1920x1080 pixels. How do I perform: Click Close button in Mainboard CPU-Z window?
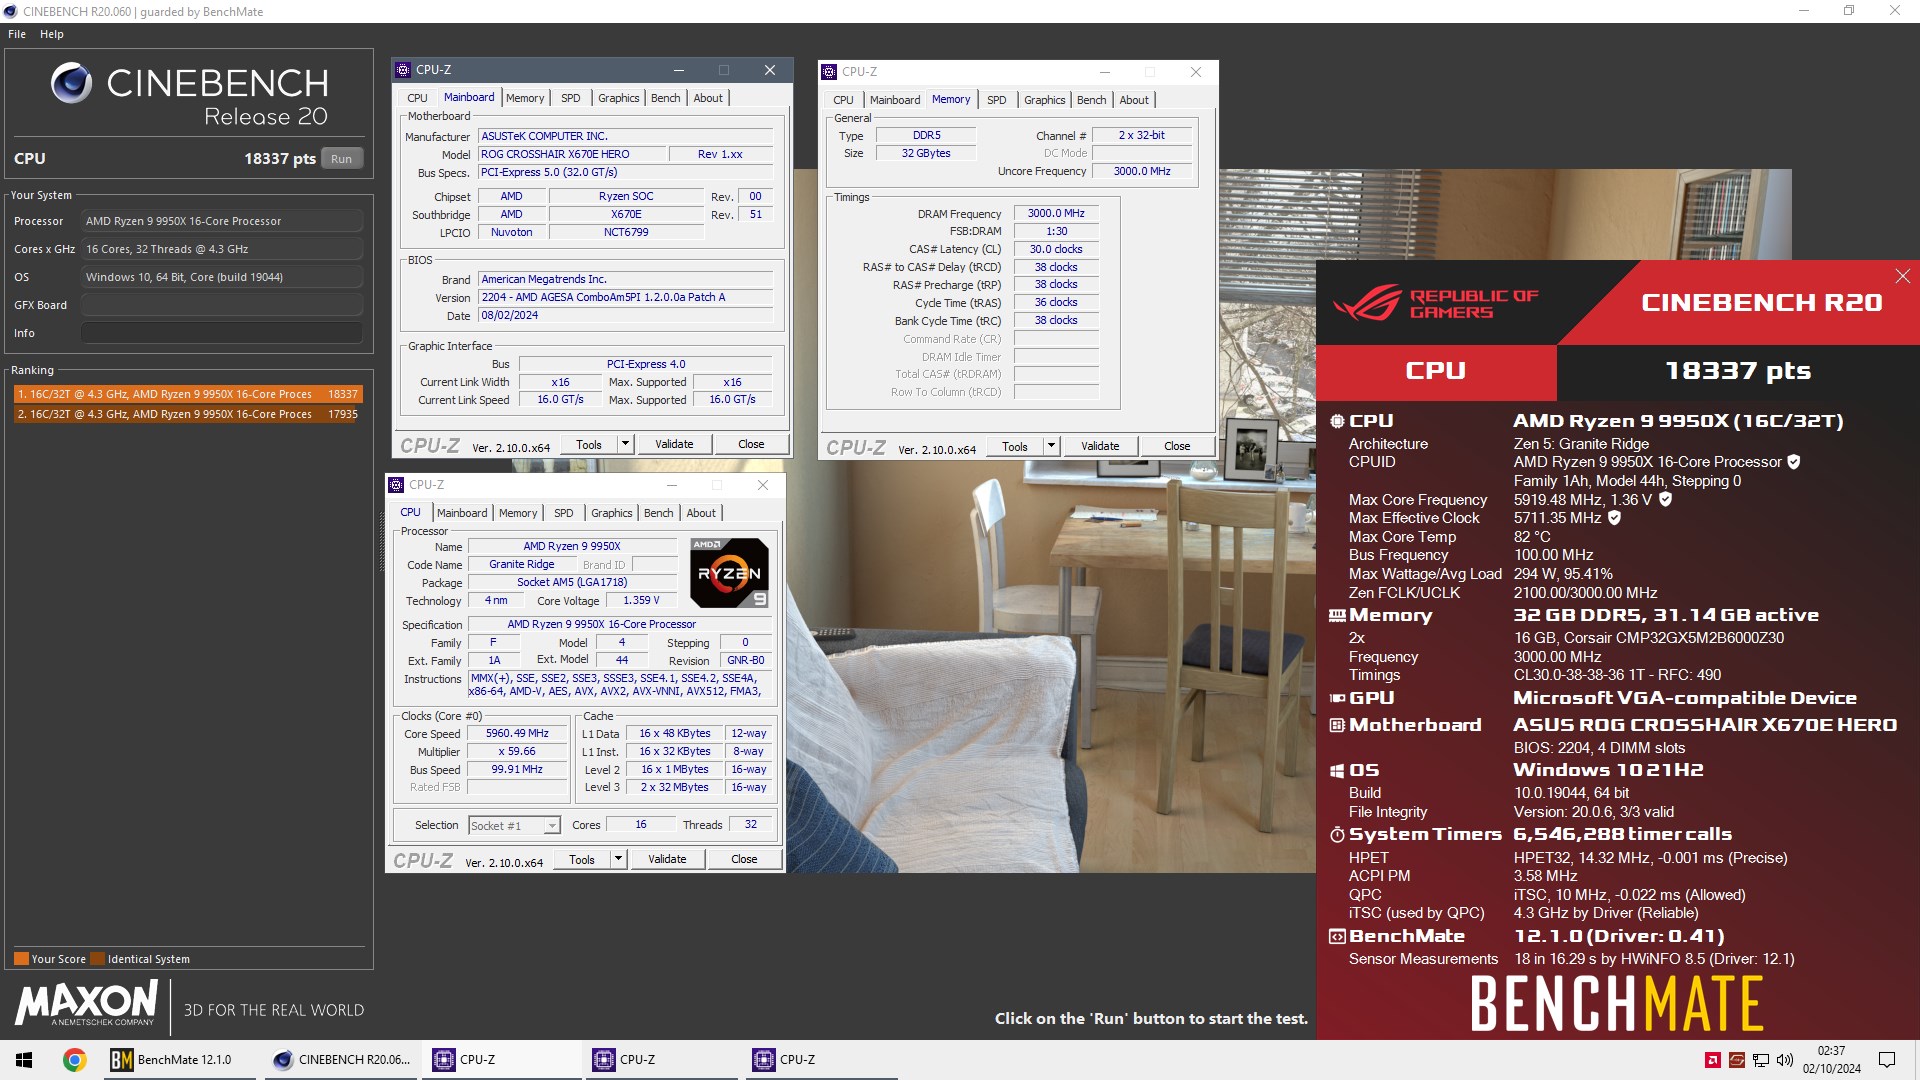pos(751,444)
